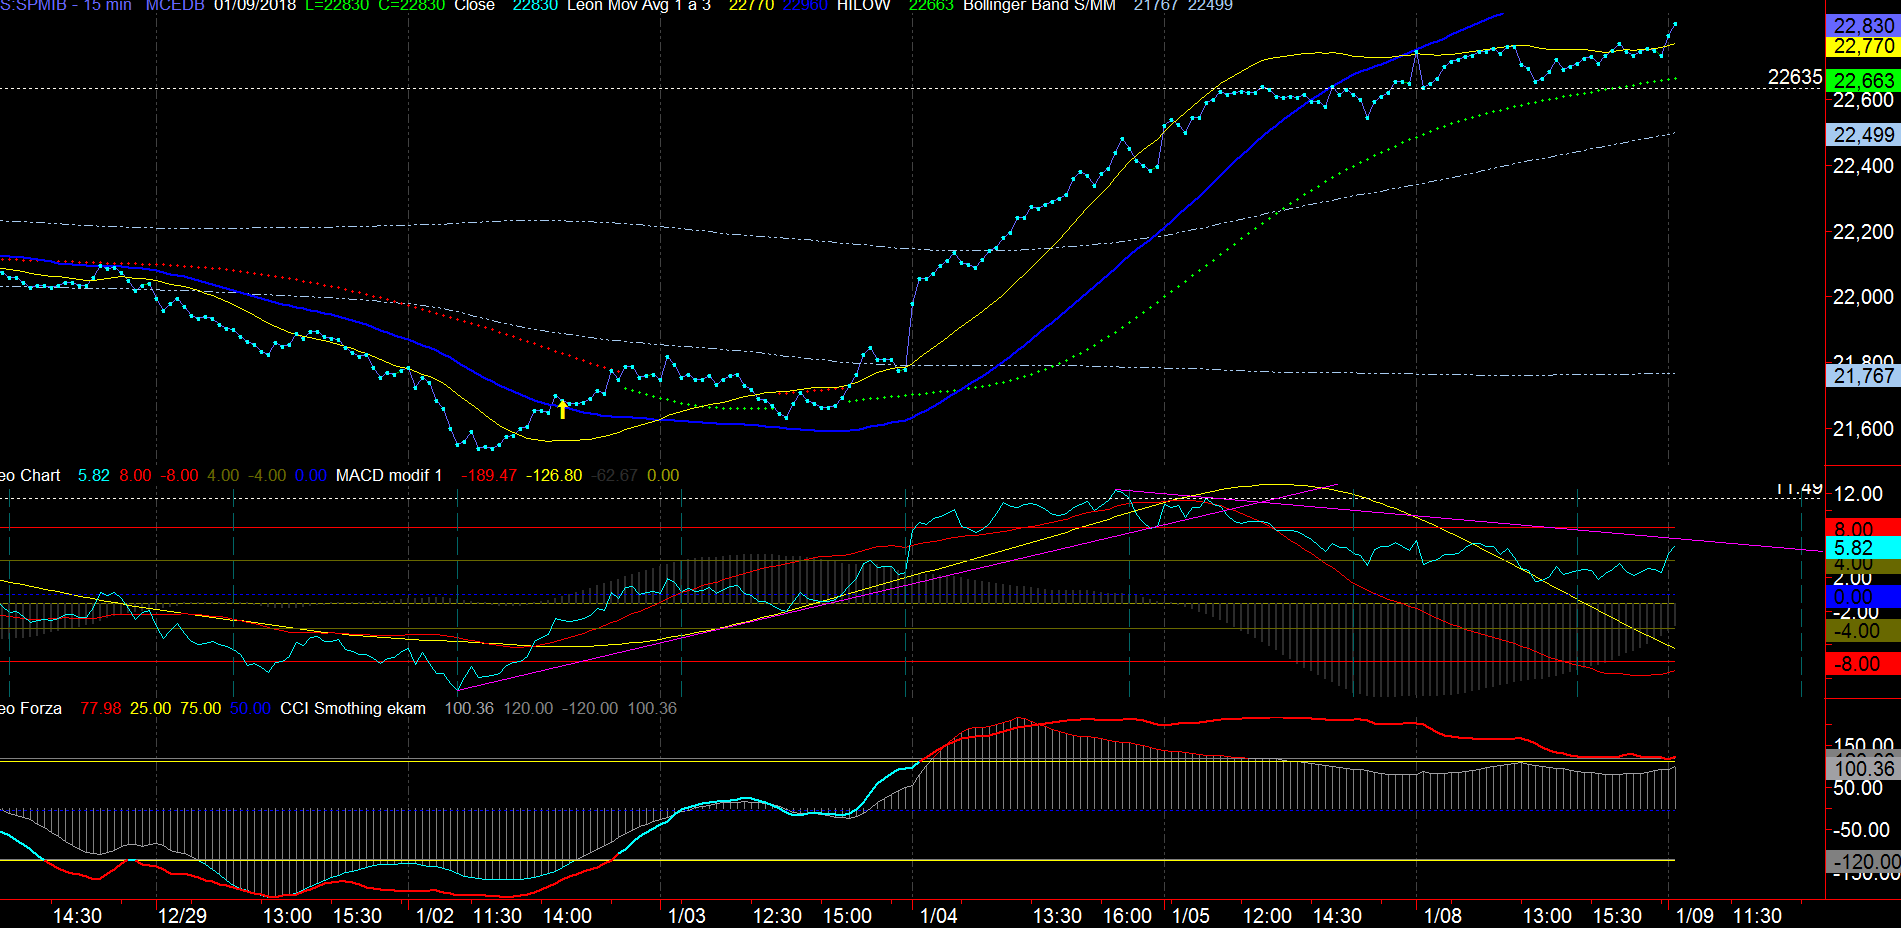Click the 15:00 time axis label
The width and height of the screenshot is (1901, 928).
tap(847, 916)
